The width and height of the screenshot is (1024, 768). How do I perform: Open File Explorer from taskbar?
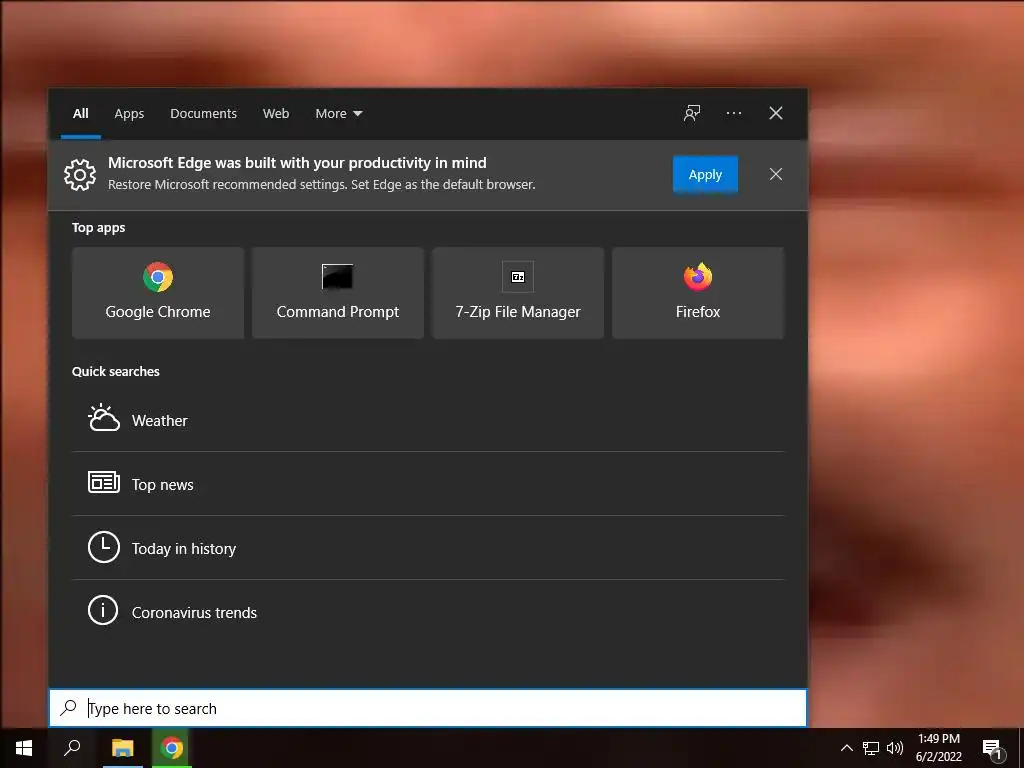(123, 748)
